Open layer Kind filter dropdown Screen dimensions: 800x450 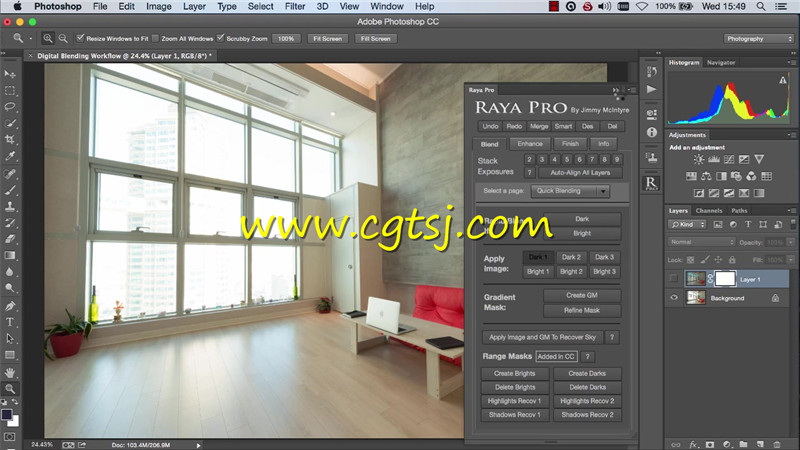coord(687,224)
